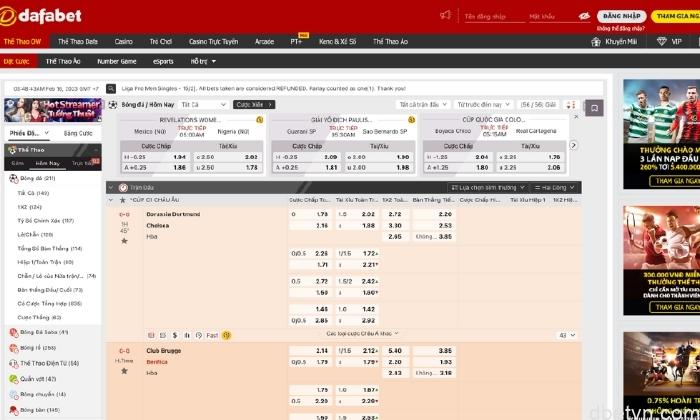
Task: Click the scoreboard icon under the Dortmund match
Action: pos(151,335)
